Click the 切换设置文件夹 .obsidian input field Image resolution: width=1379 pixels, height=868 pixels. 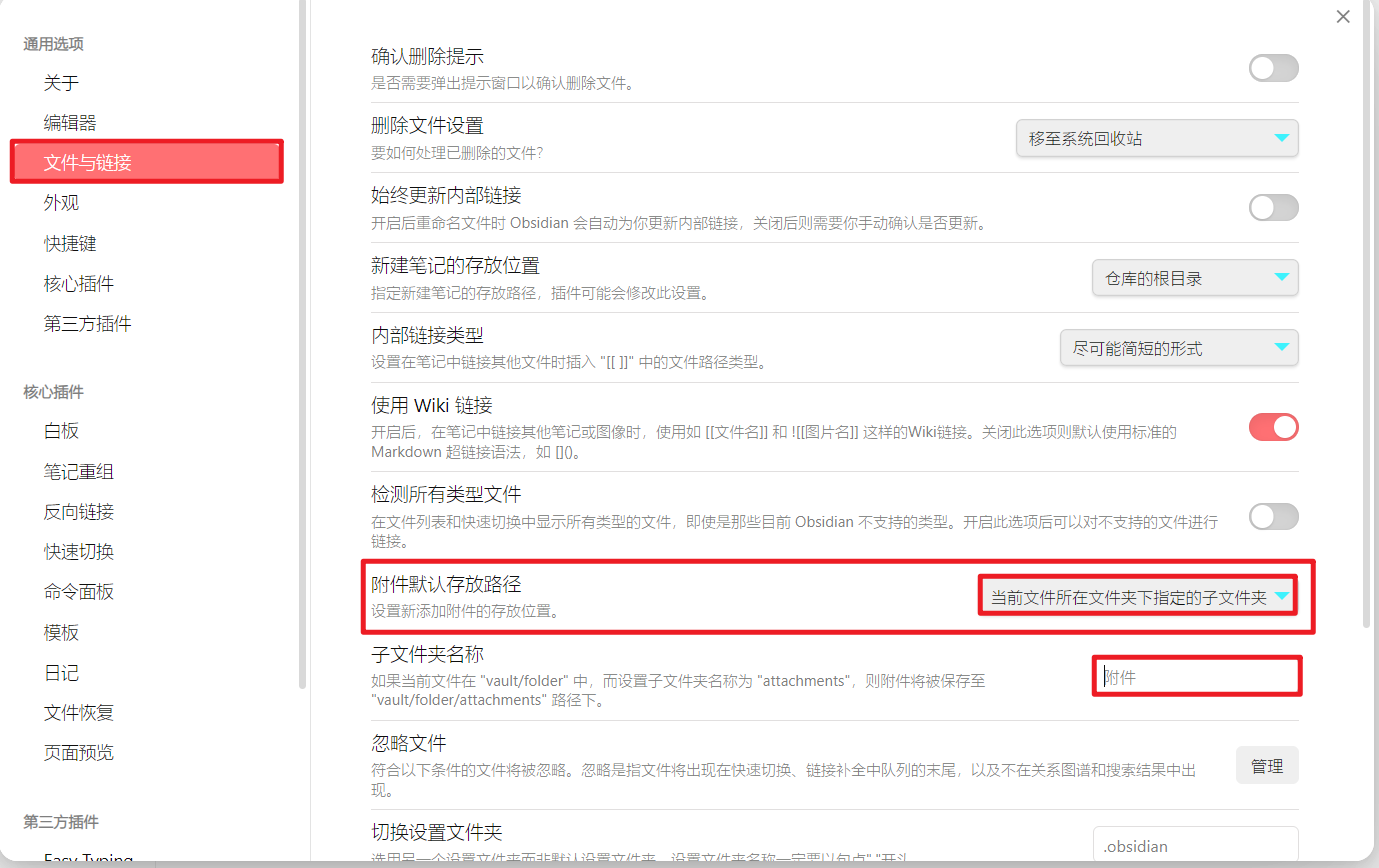(1196, 845)
